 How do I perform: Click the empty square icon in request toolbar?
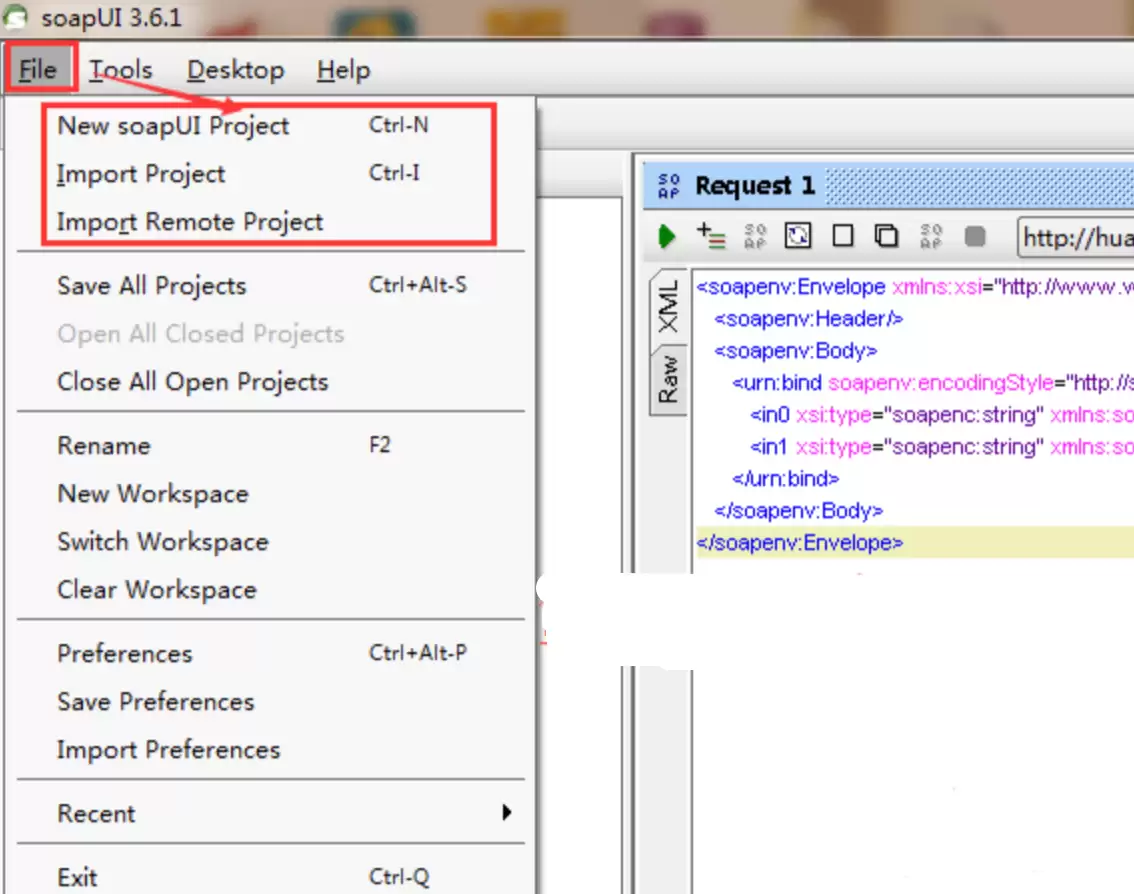pos(843,236)
